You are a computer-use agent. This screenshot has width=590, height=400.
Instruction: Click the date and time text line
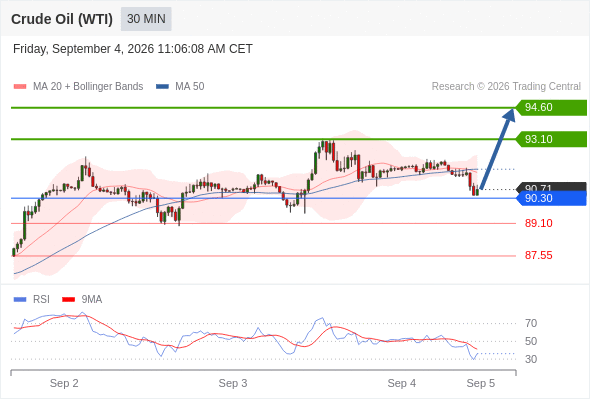point(133,49)
